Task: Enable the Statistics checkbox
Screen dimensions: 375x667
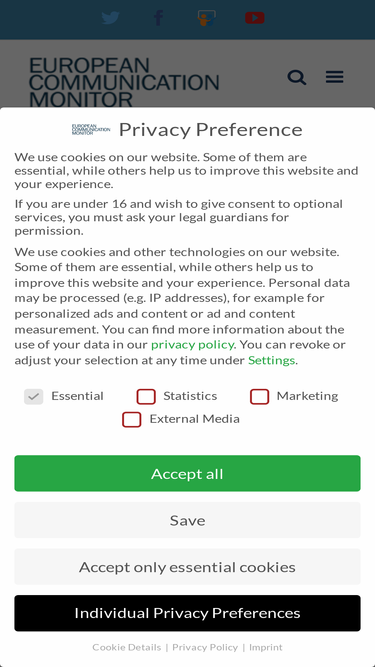Action: (146, 396)
